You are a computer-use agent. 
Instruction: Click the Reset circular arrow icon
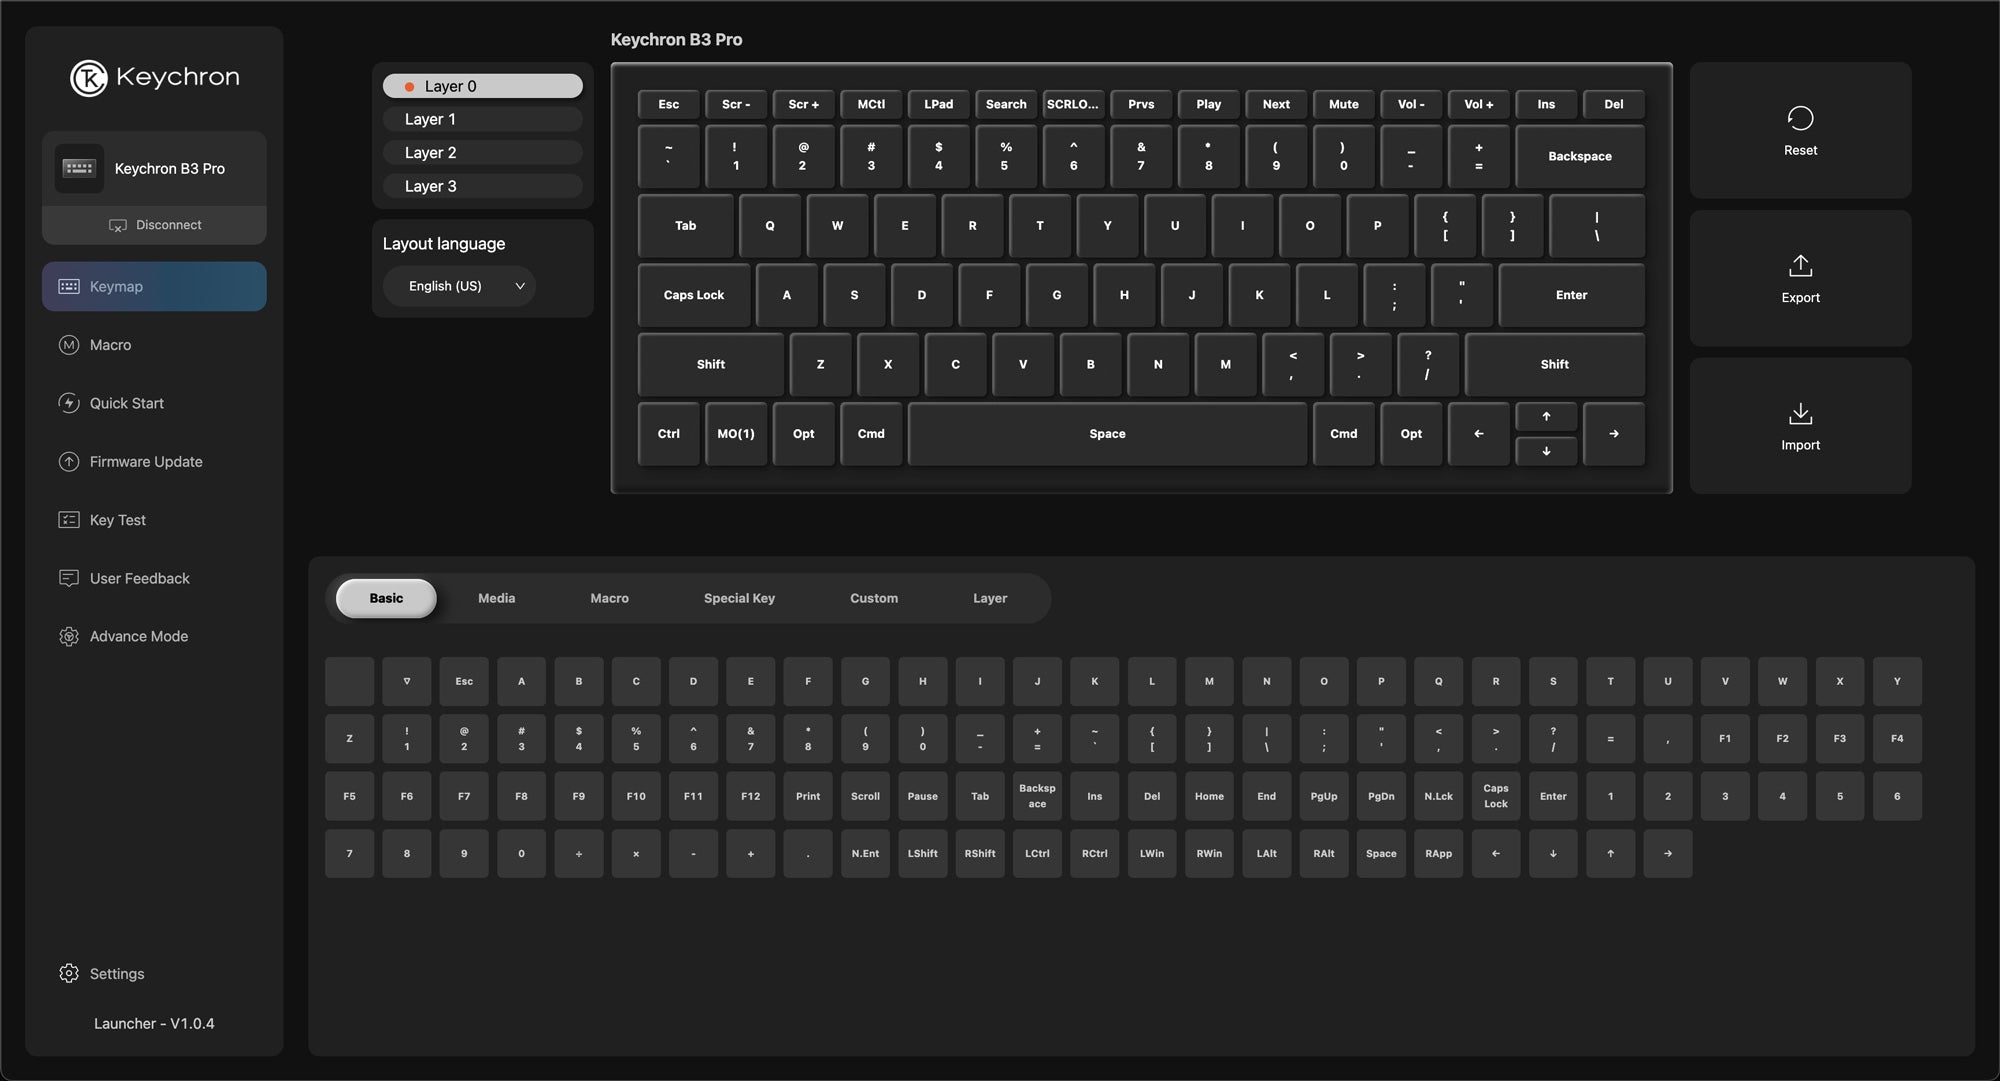1800,118
